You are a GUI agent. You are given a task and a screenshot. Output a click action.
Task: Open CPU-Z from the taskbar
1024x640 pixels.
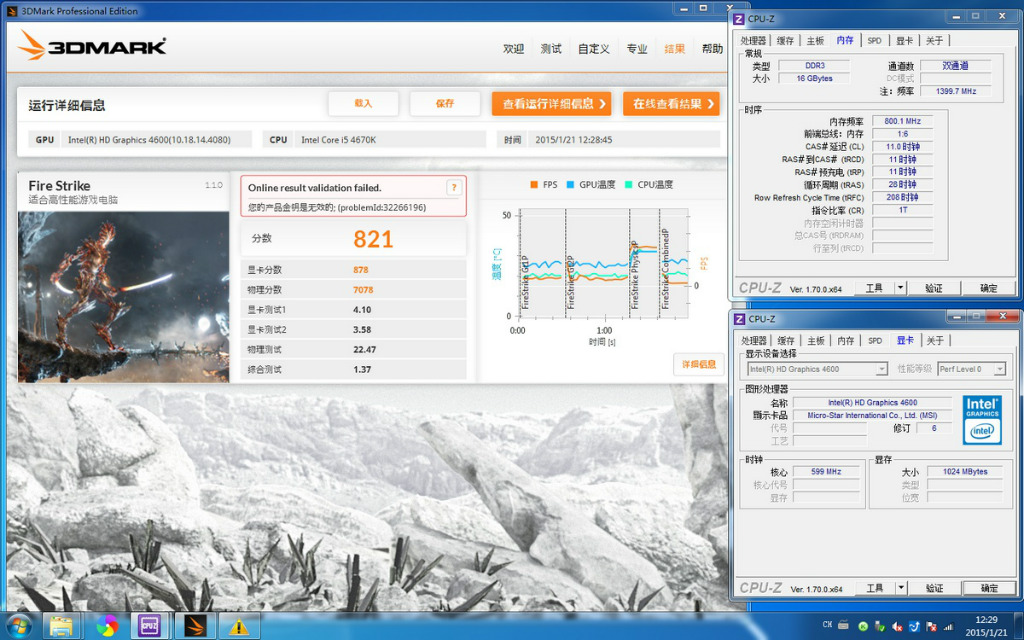(150, 626)
